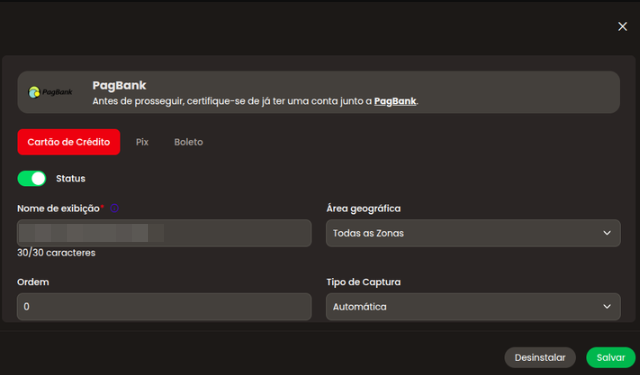Click the PagBank logo image

(50, 92)
